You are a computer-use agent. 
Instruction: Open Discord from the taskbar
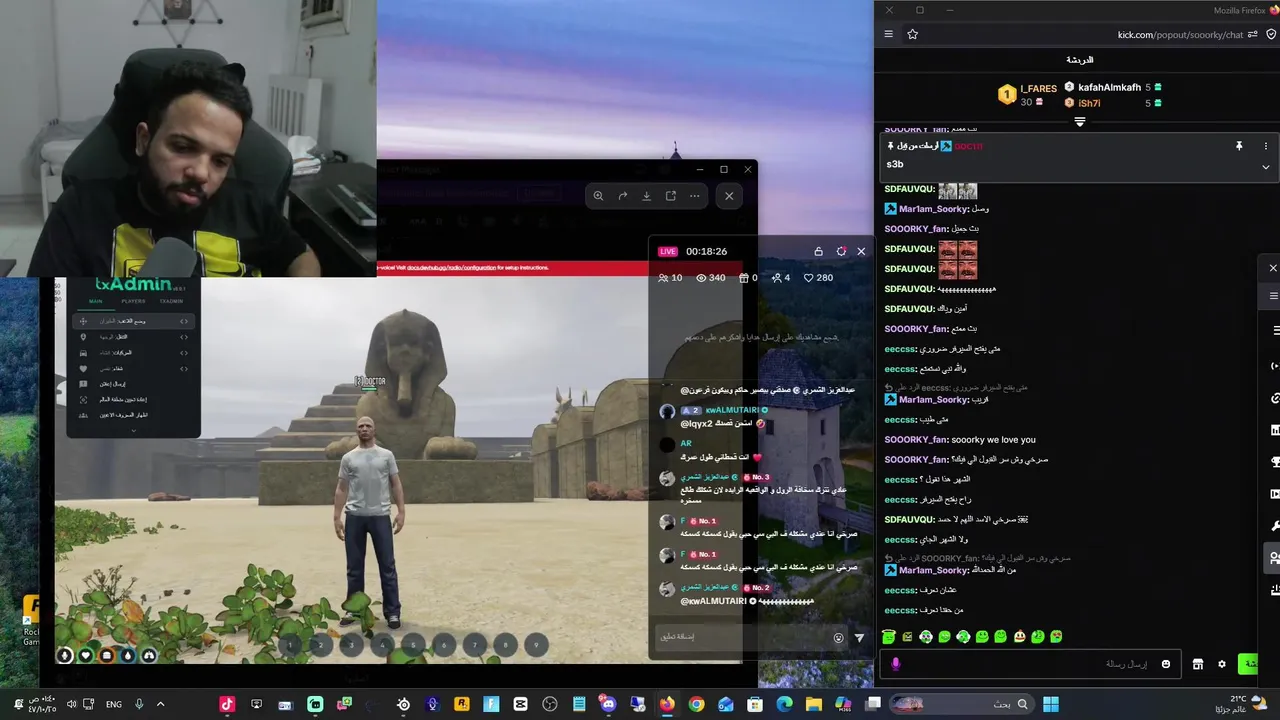pyautogui.click(x=608, y=704)
